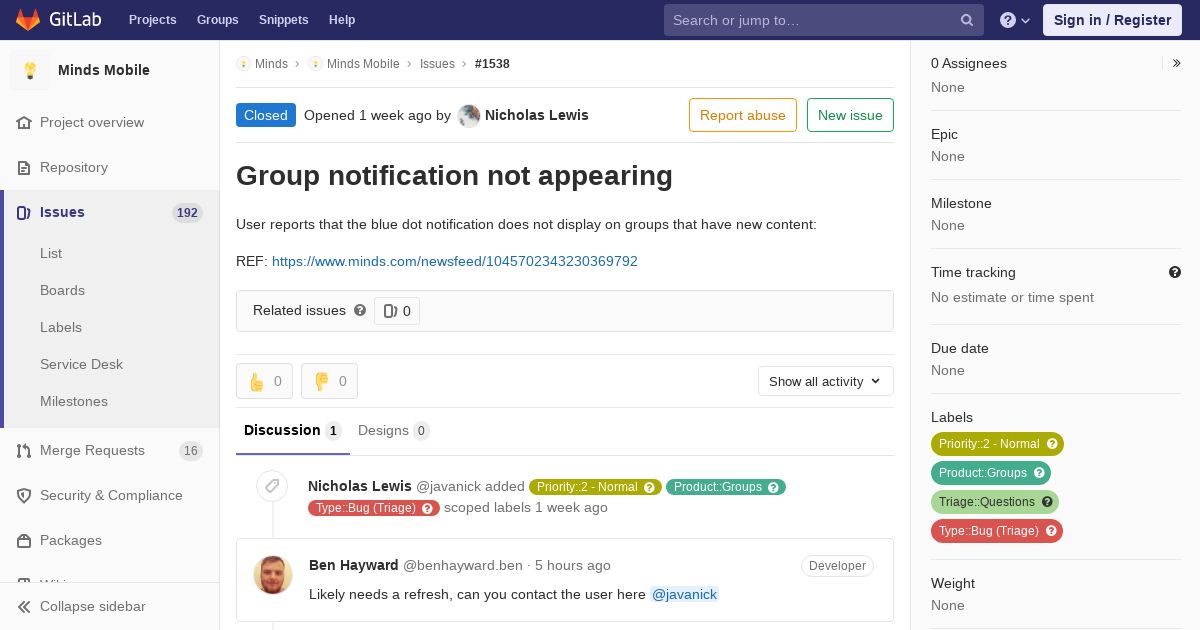Image resolution: width=1200 pixels, height=630 pixels.
Task: Open Boards in sidebar
Action: click(62, 290)
